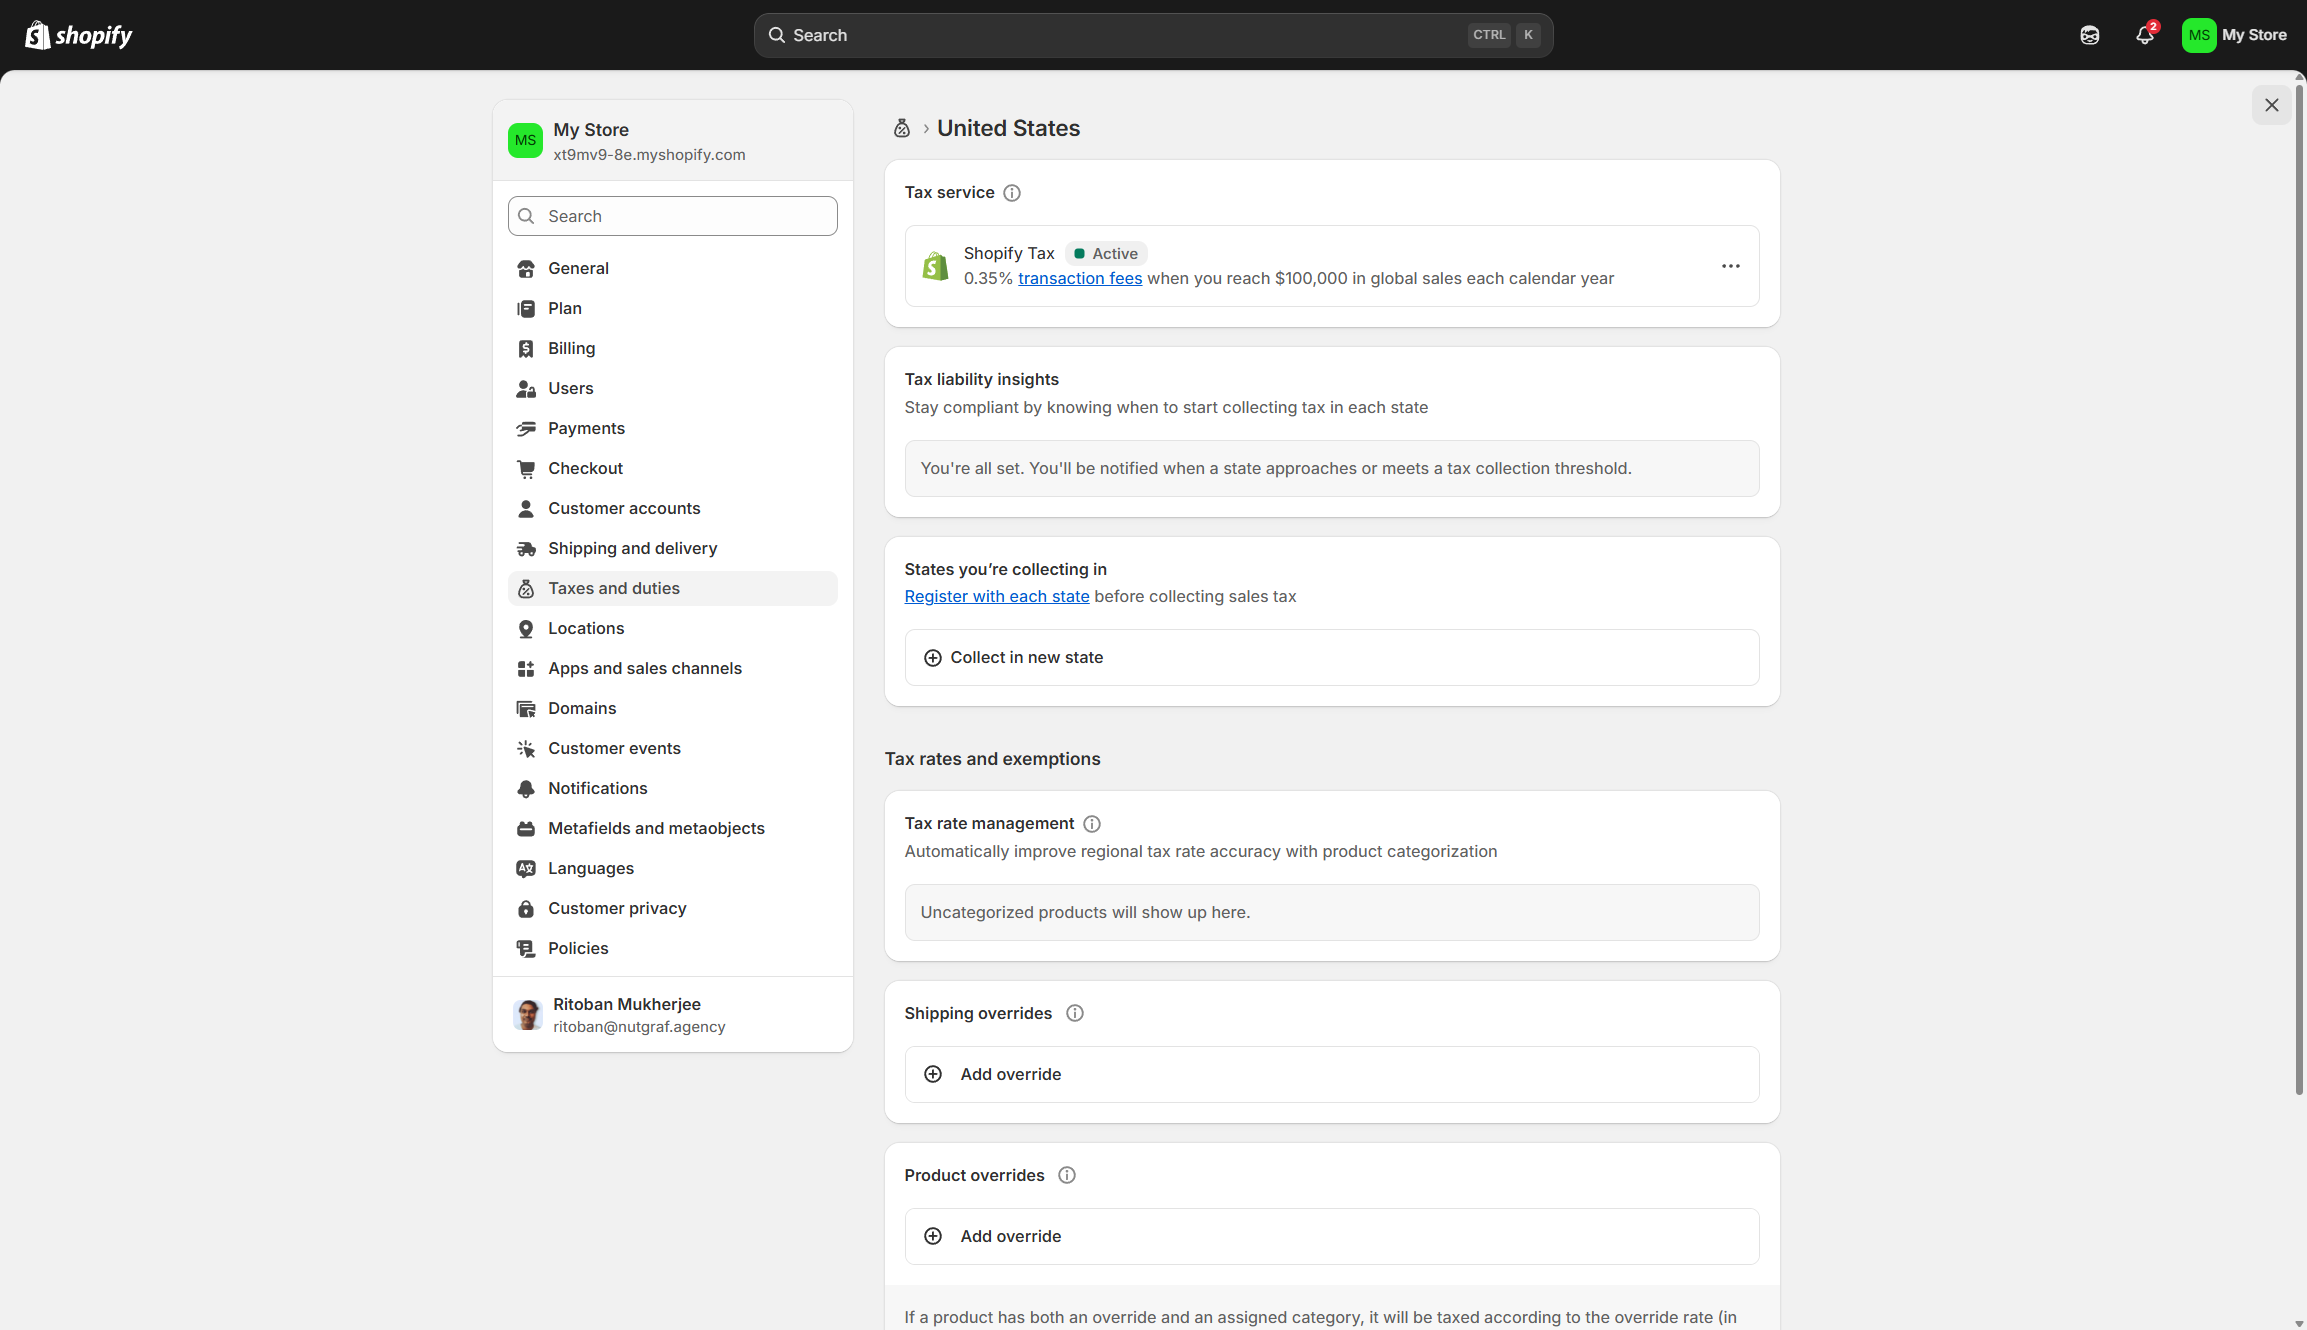Screen dimensions: 2307x1330
Task: Open the notifications bell with 2 alerts
Action: coord(2144,35)
